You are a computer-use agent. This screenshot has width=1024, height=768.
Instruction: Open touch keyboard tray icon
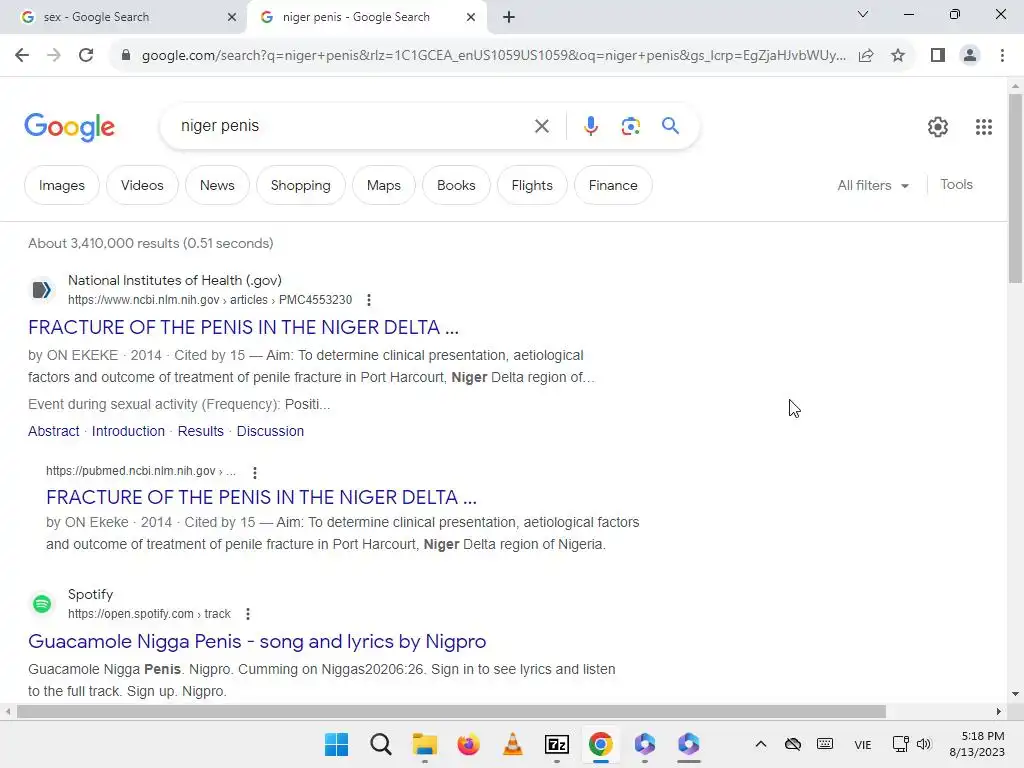click(x=825, y=744)
